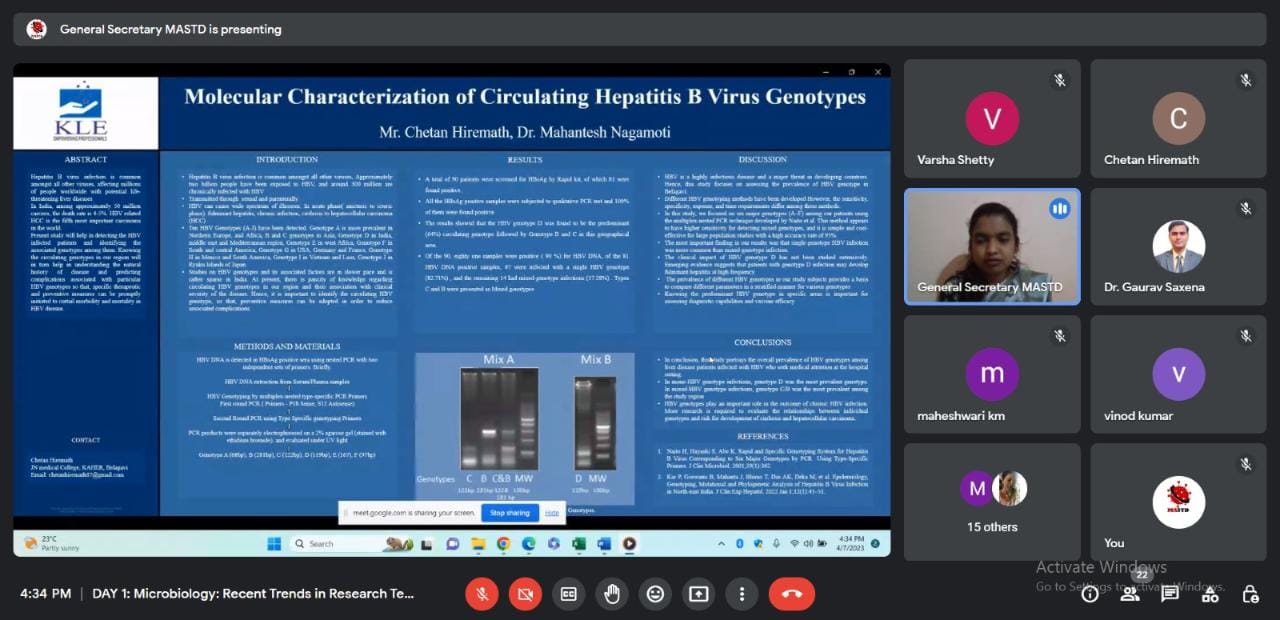Viewport: 1280px width, 620px height.
Task: Click 'Stop sharing' in the shared screen
Action: [509, 513]
